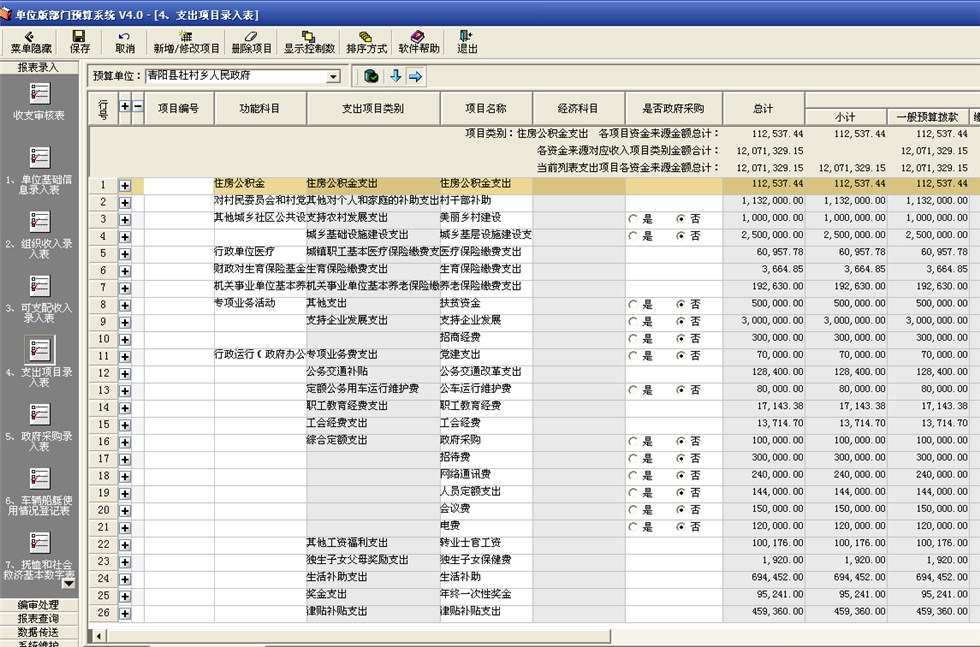980x647 pixels.
Task: Select 是 for 美丽乡村建设 government procurement
Action: (633, 219)
